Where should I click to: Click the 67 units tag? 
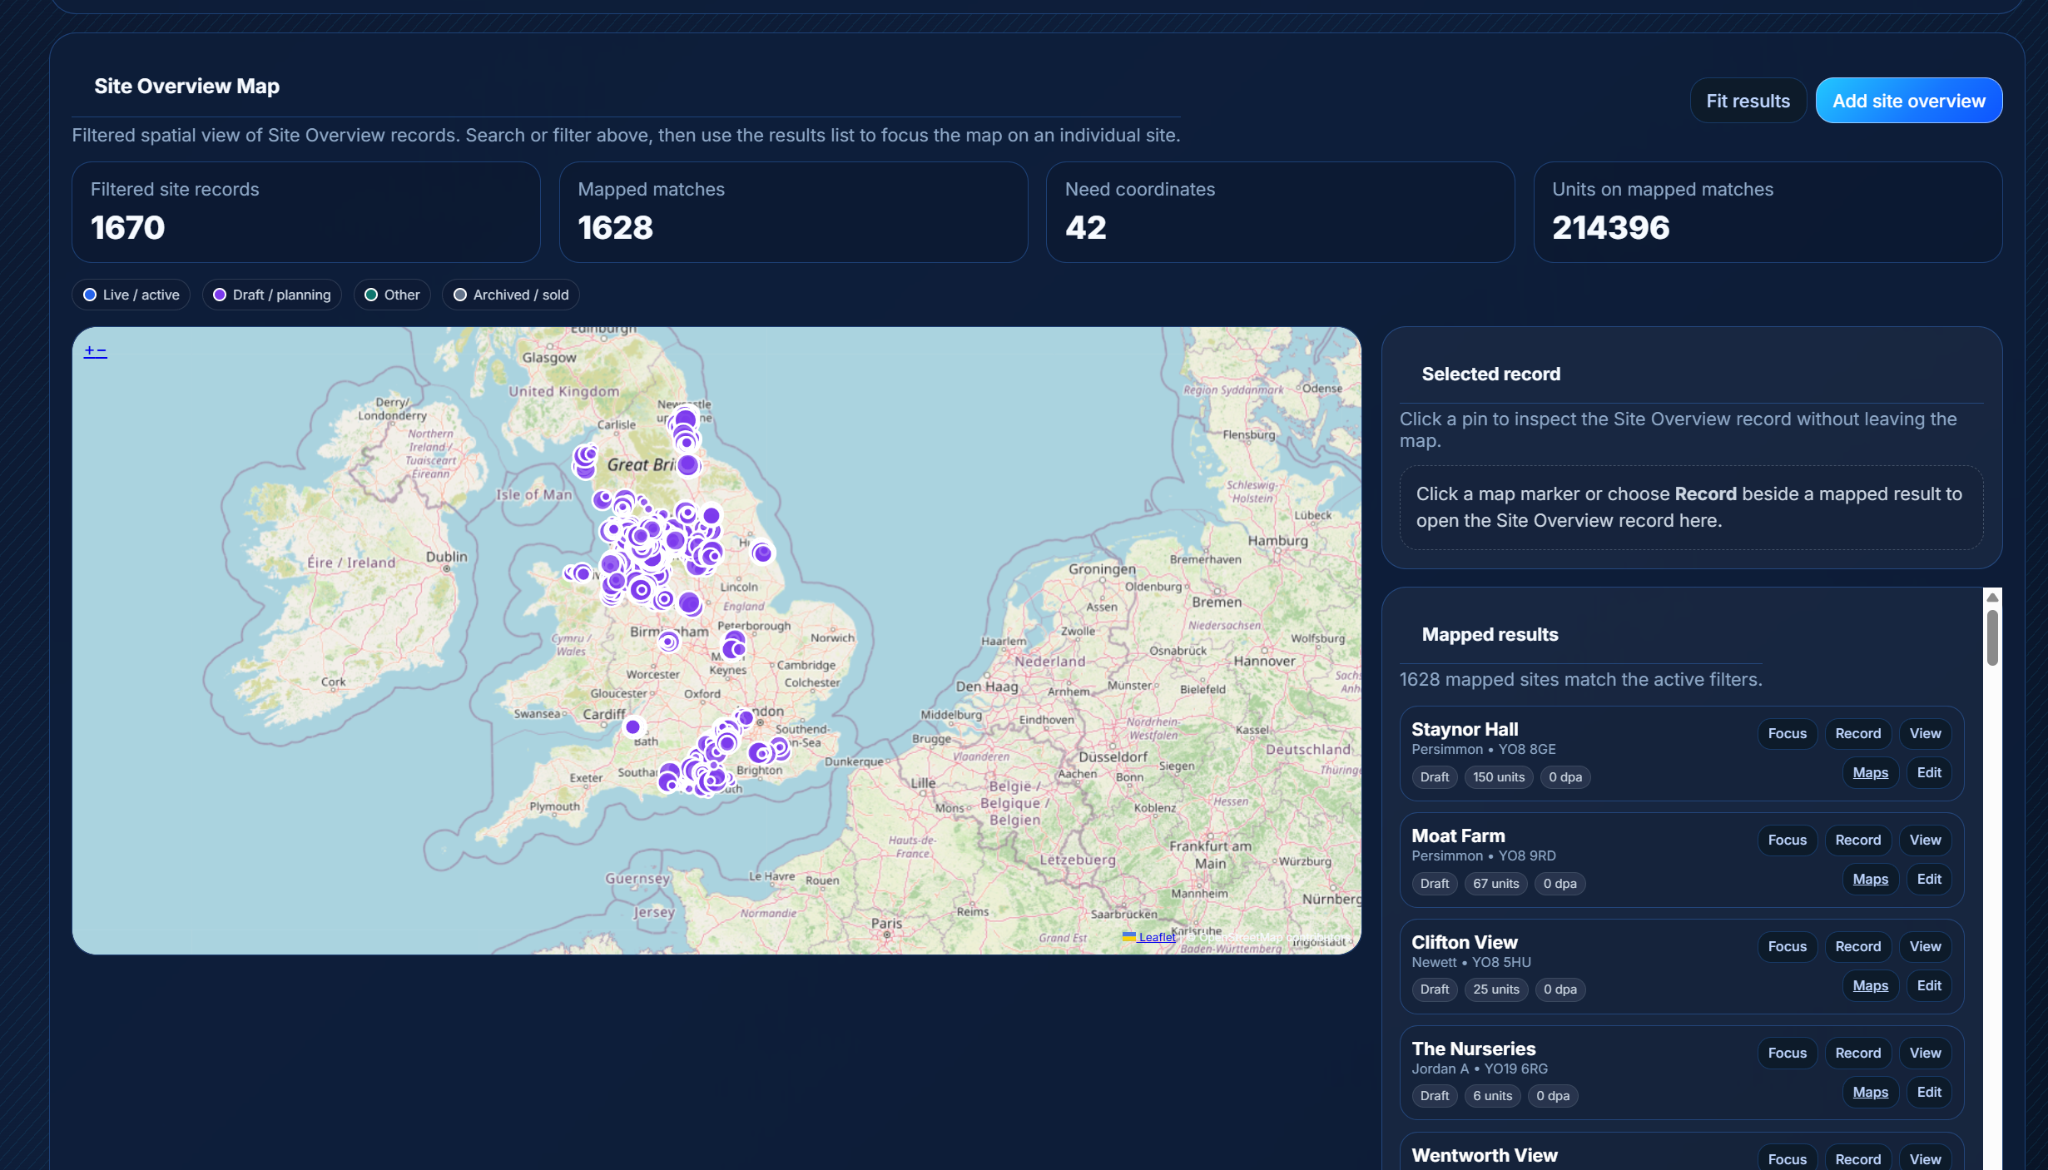pos(1495,884)
